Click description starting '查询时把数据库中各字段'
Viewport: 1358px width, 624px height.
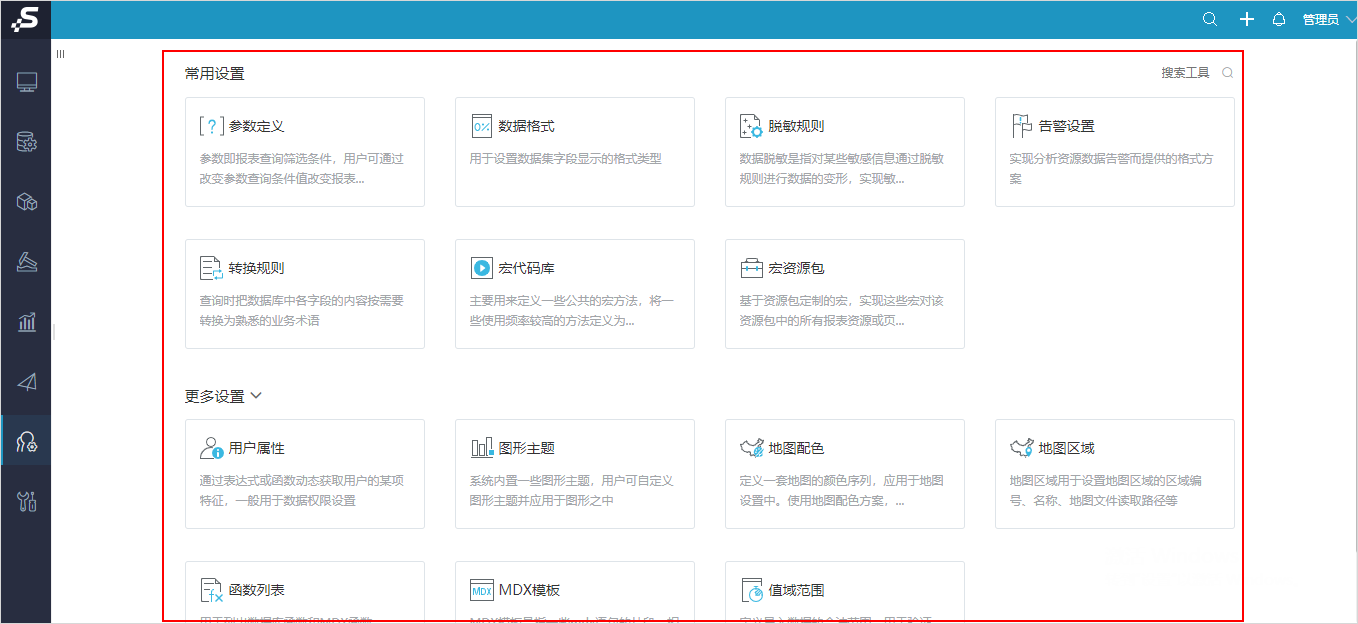pyautogui.click(x=302, y=311)
